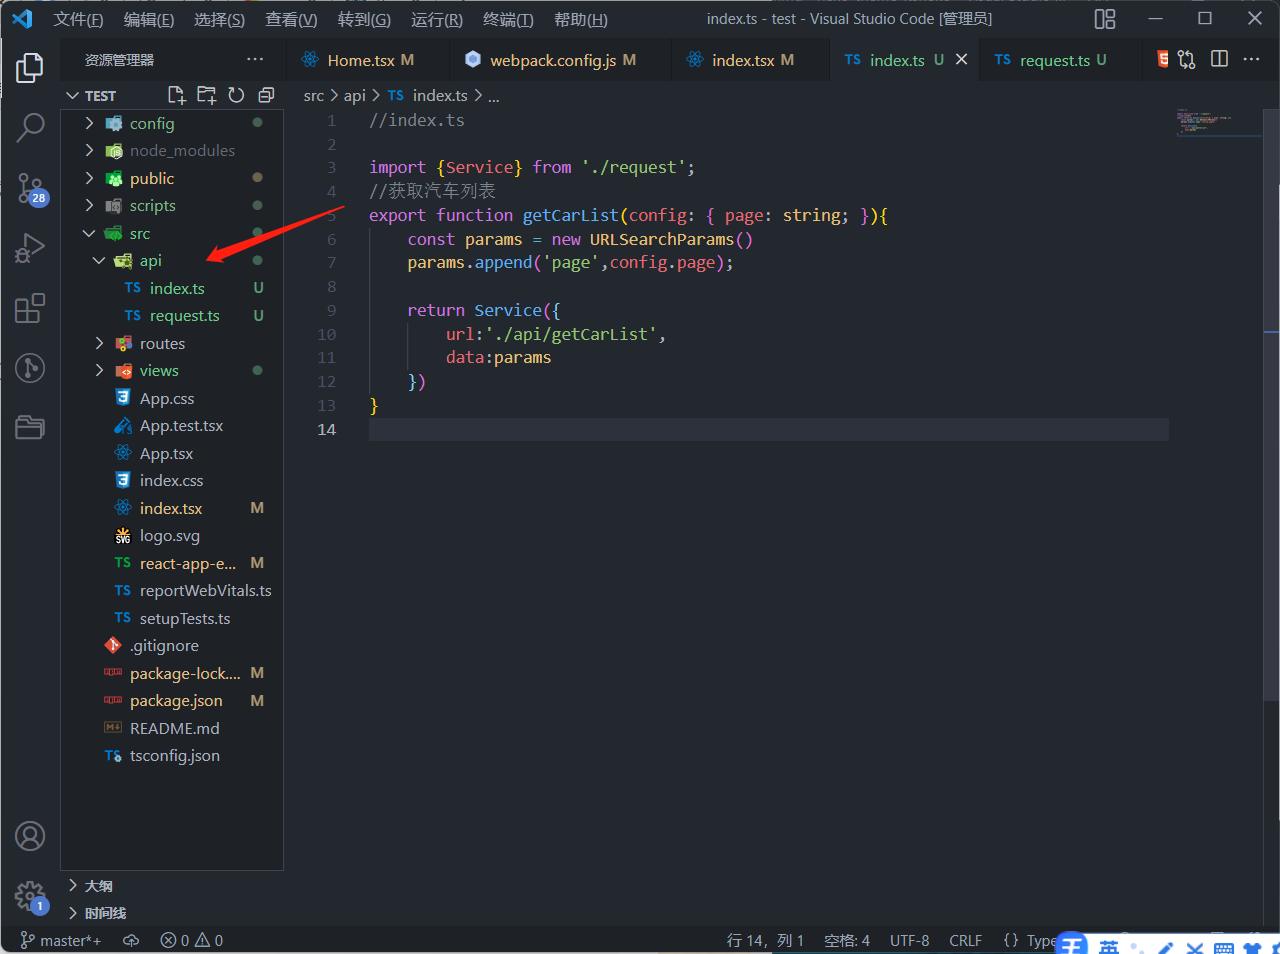Click empty line 14 in the editor
Image resolution: width=1280 pixels, height=954 pixels.
pyautogui.click(x=768, y=429)
